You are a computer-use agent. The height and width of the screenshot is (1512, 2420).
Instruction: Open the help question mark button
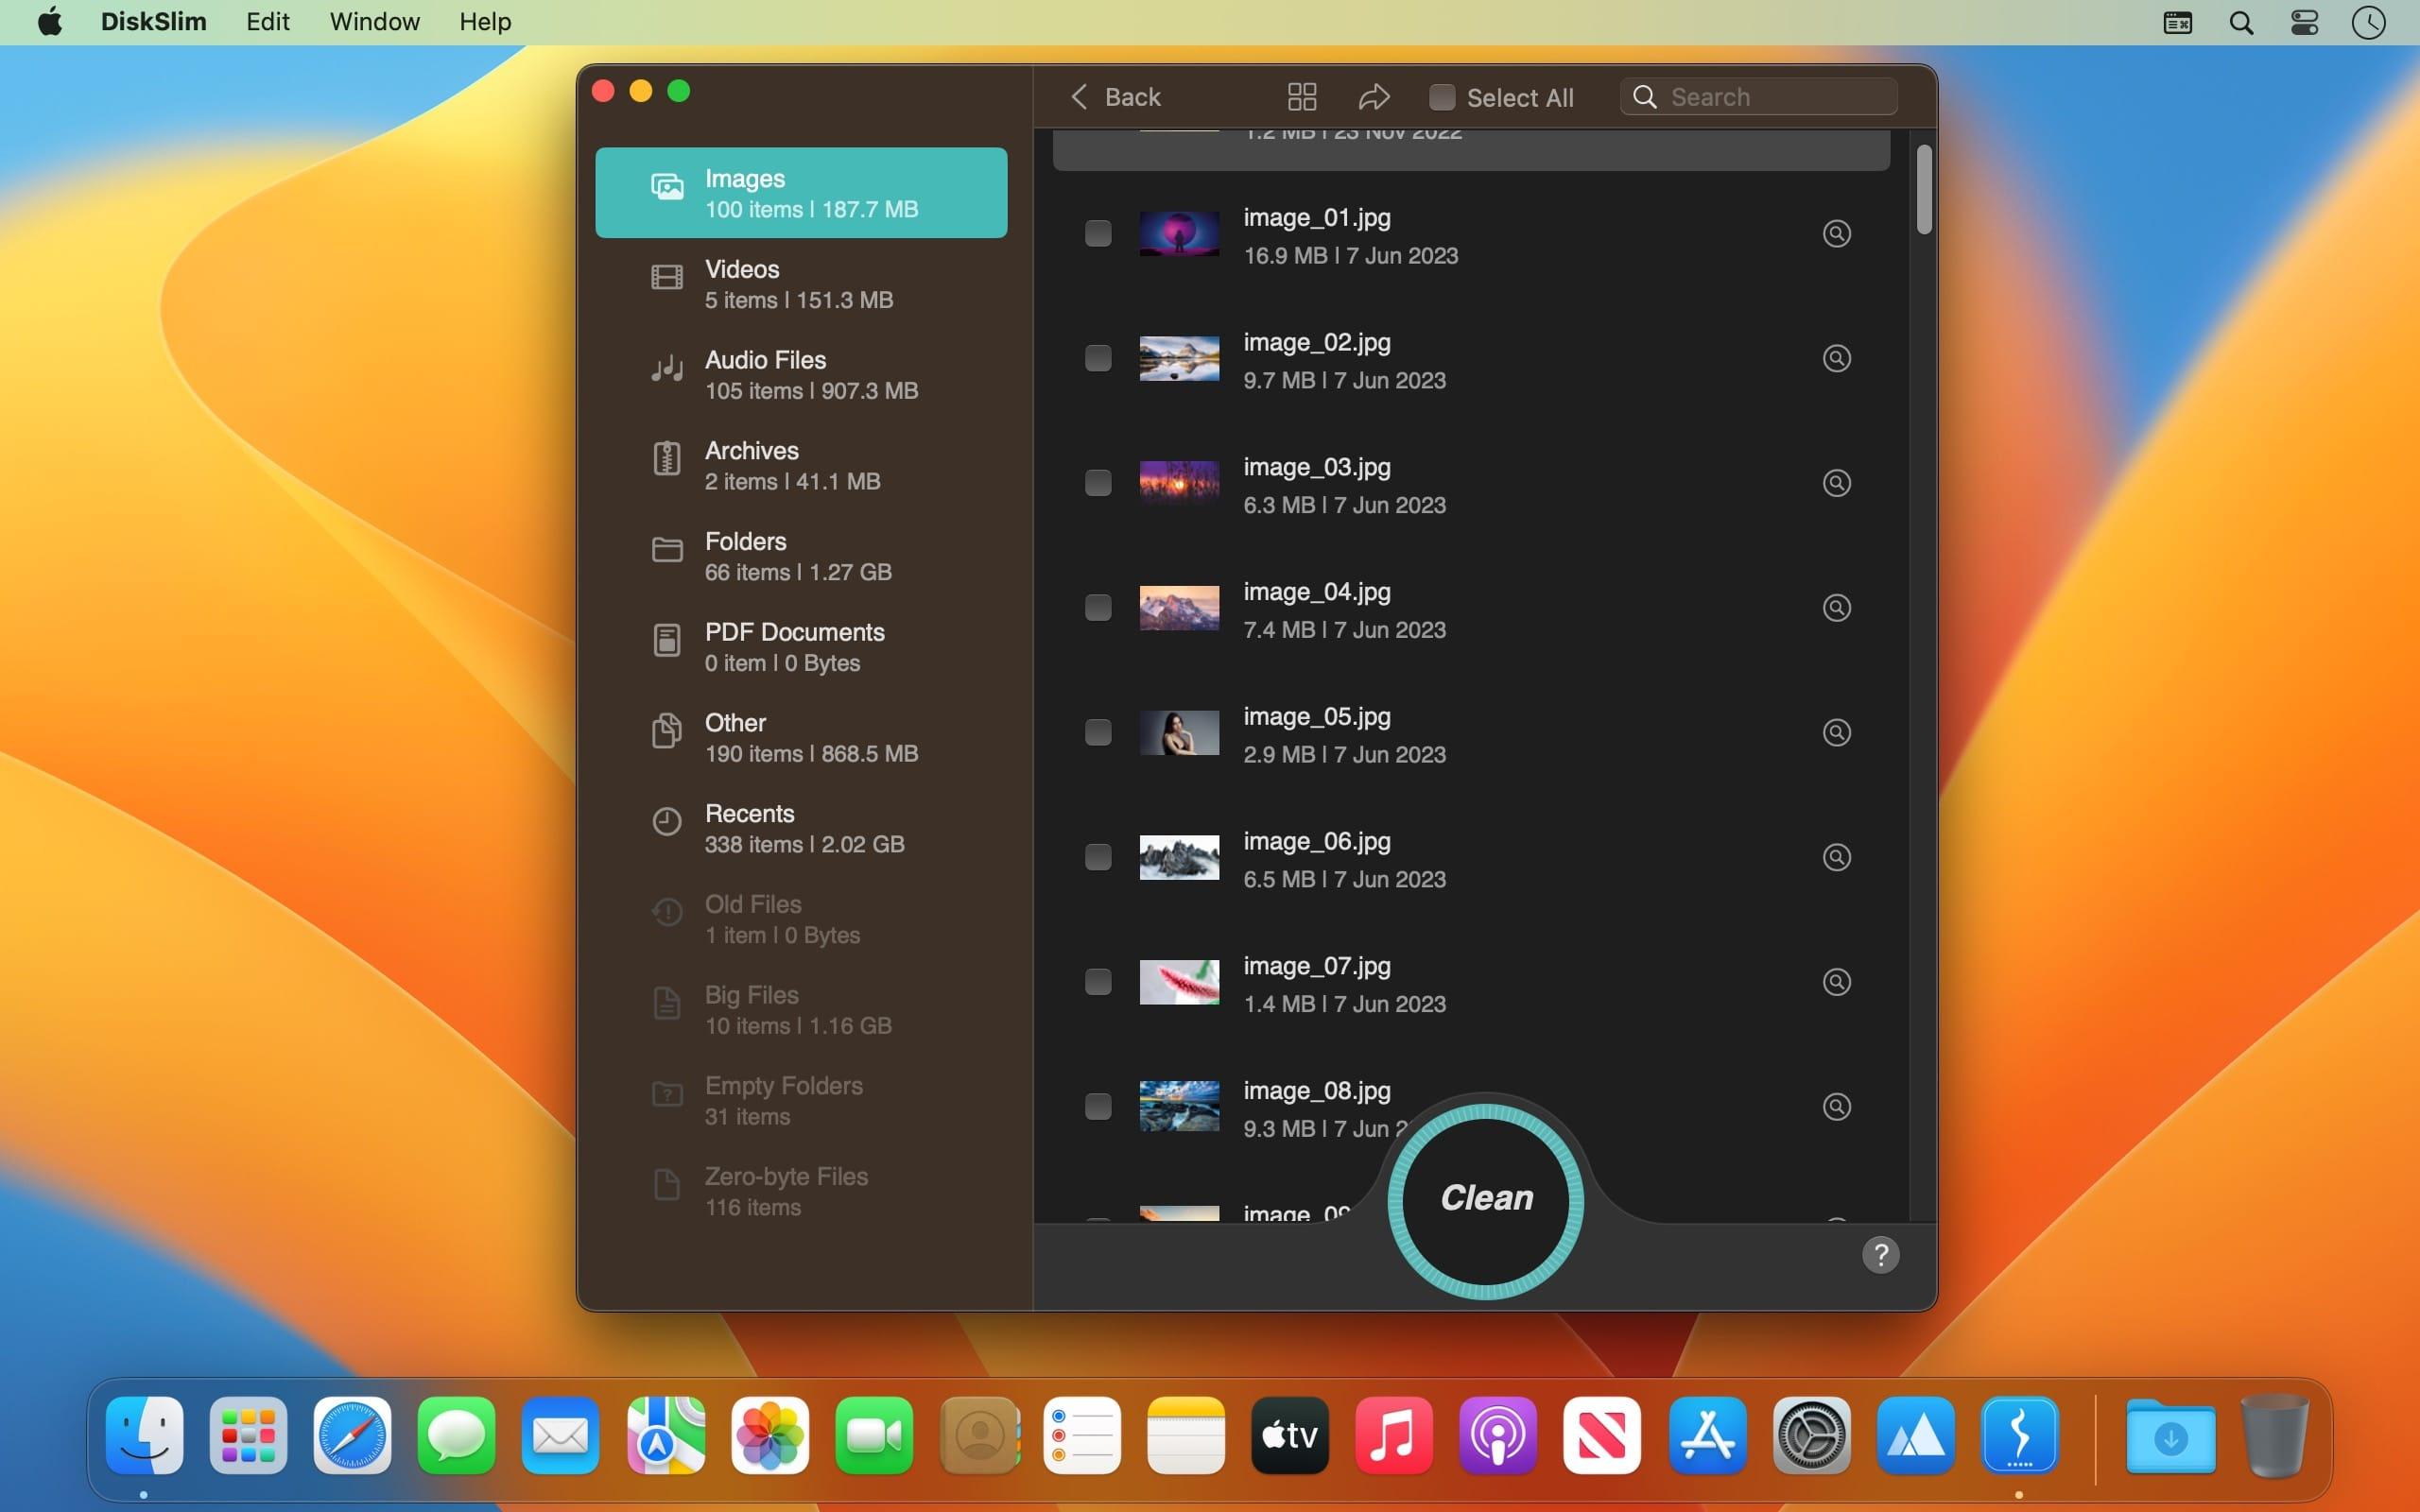click(1880, 1255)
